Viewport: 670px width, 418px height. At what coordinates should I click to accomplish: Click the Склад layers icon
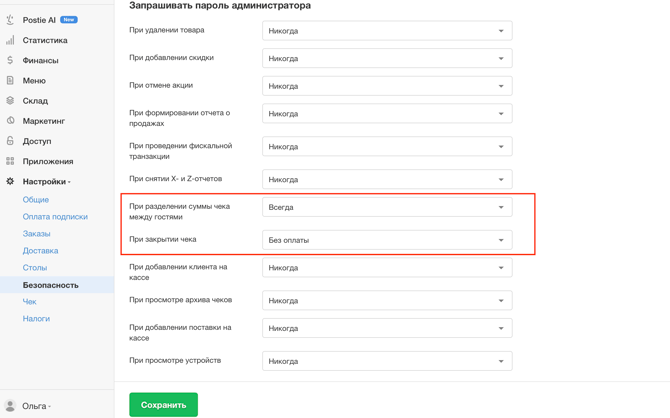[x=10, y=100]
